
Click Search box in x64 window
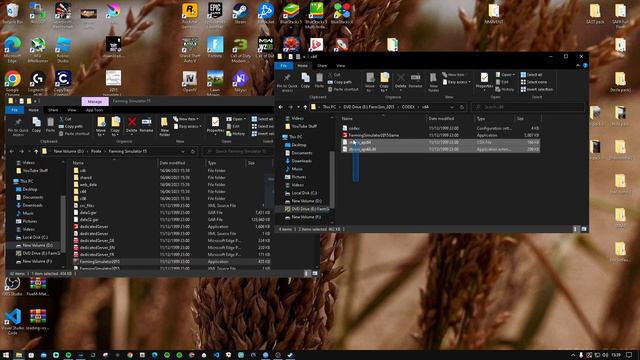tap(528, 107)
